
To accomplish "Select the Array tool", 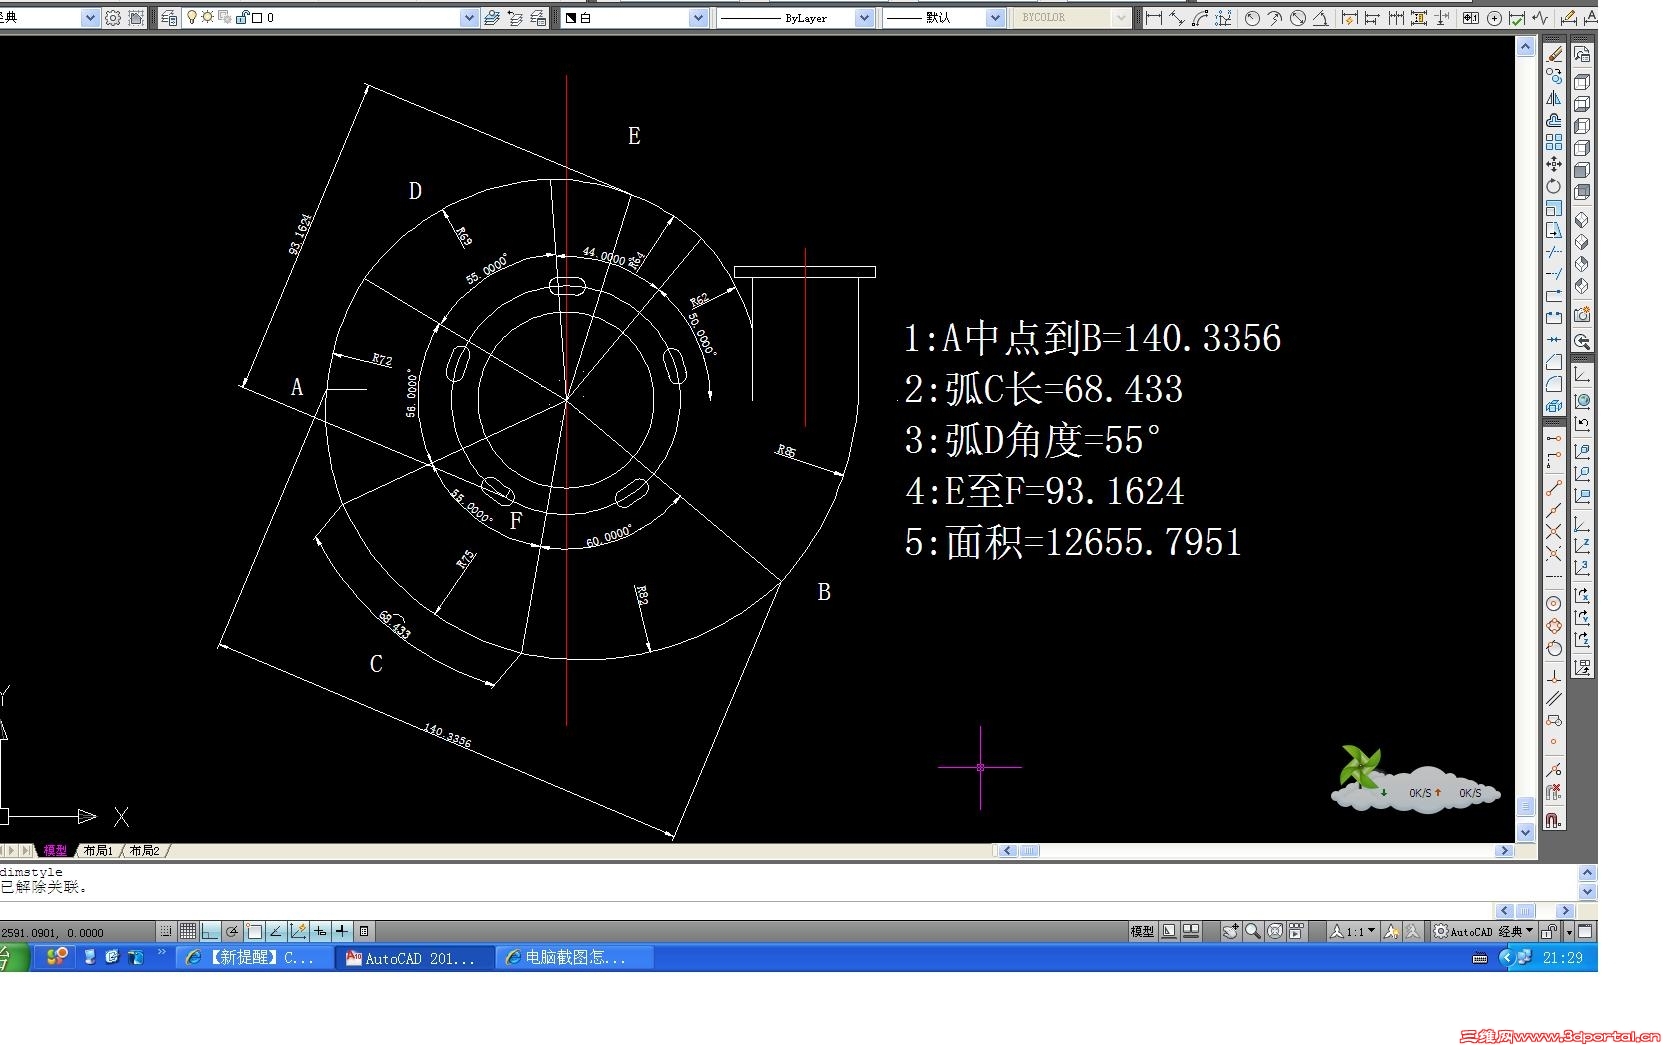I will pyautogui.click(x=1553, y=142).
